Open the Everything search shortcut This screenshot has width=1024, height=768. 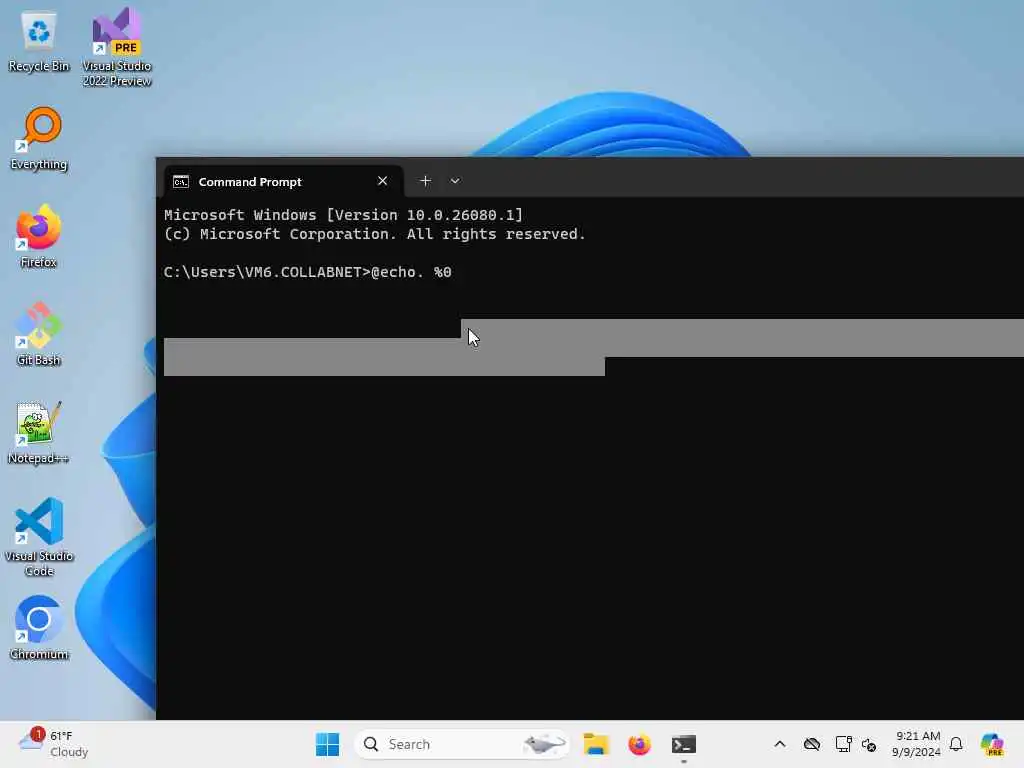pos(39,139)
